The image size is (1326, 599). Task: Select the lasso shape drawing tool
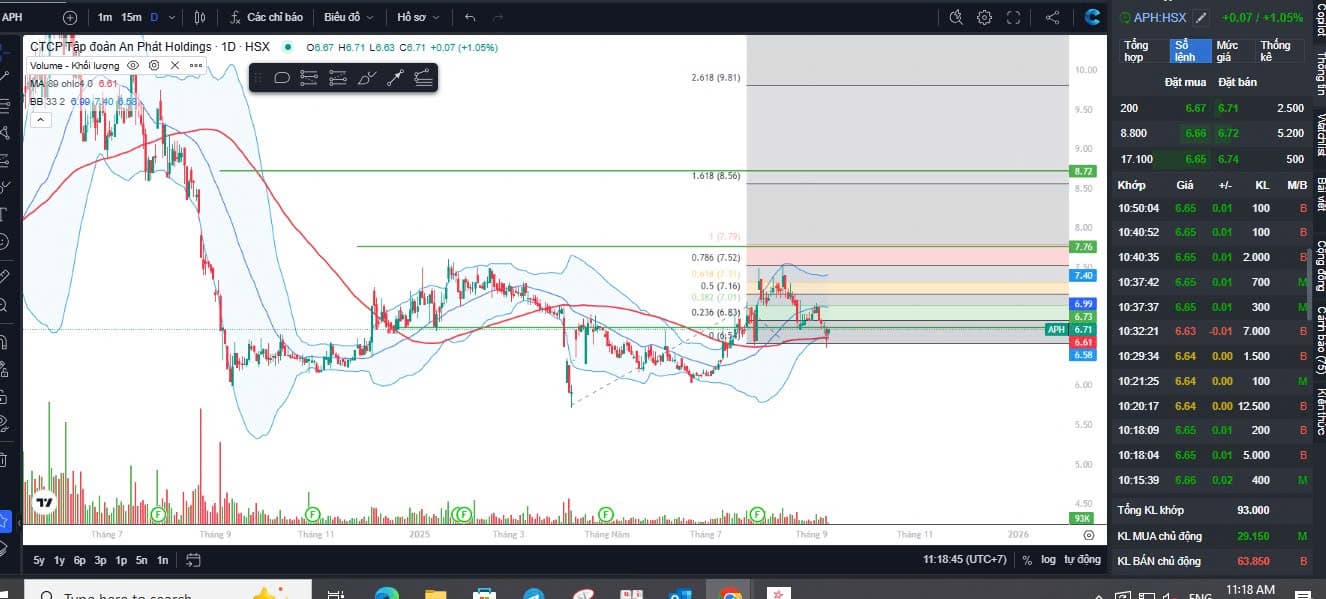coord(282,77)
